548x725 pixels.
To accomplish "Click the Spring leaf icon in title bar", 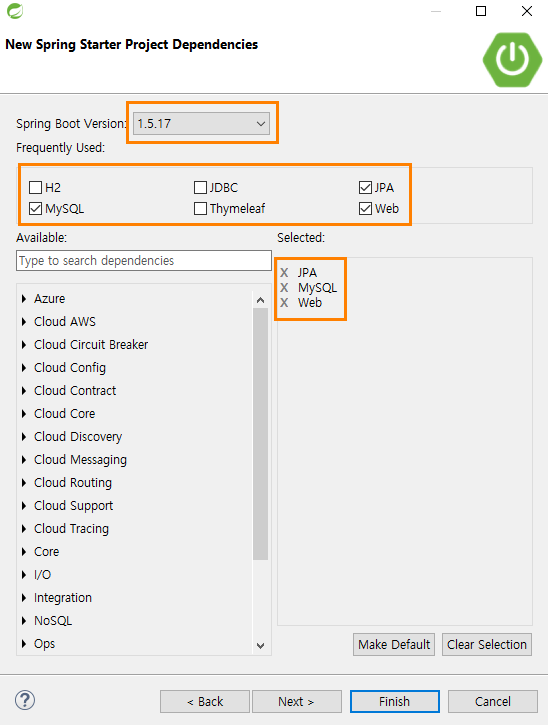I will click(15, 11).
